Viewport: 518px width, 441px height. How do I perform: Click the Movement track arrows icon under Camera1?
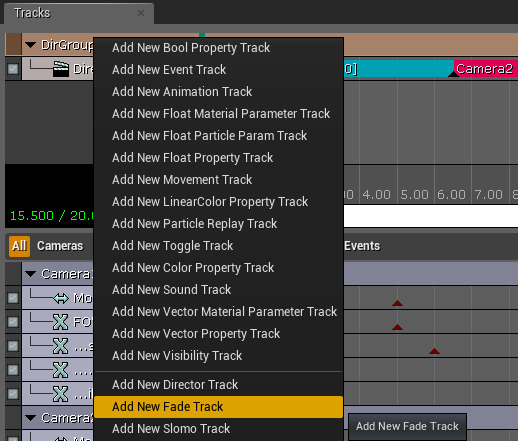pos(61,298)
